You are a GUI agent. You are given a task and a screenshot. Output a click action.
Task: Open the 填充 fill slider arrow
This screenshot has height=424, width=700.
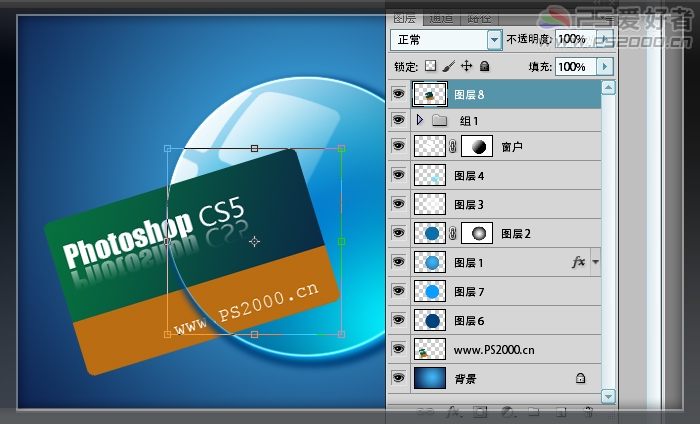click(x=605, y=67)
